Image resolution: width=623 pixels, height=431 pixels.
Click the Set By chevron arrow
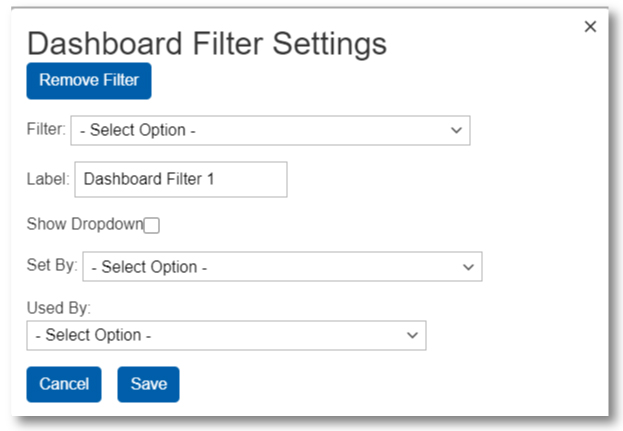click(x=468, y=267)
